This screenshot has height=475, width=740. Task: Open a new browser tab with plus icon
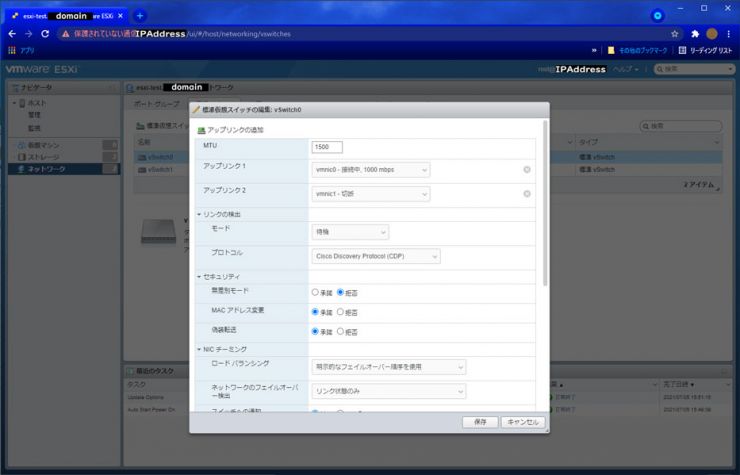click(140, 16)
